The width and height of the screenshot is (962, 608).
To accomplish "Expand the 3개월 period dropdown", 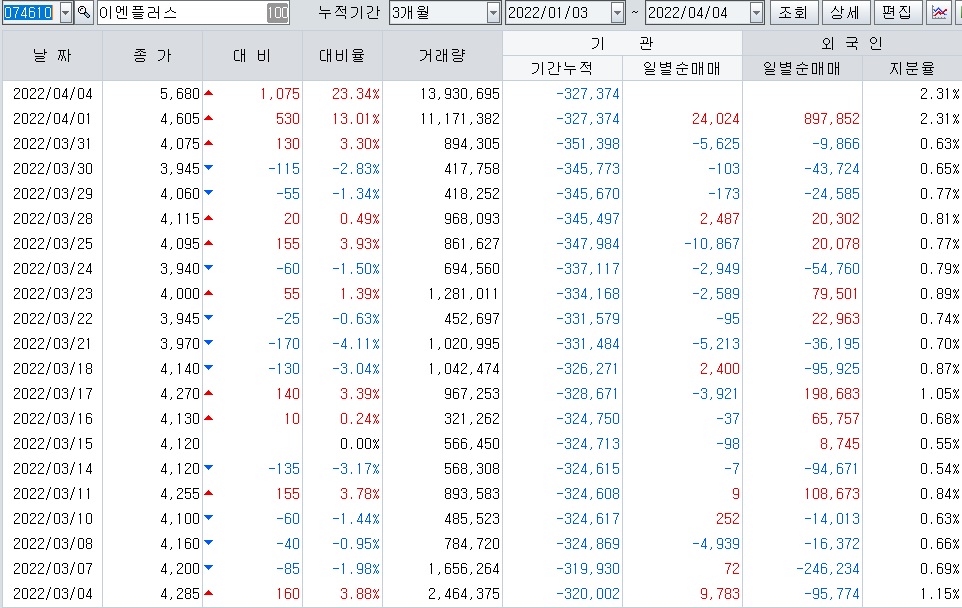I will pos(493,12).
